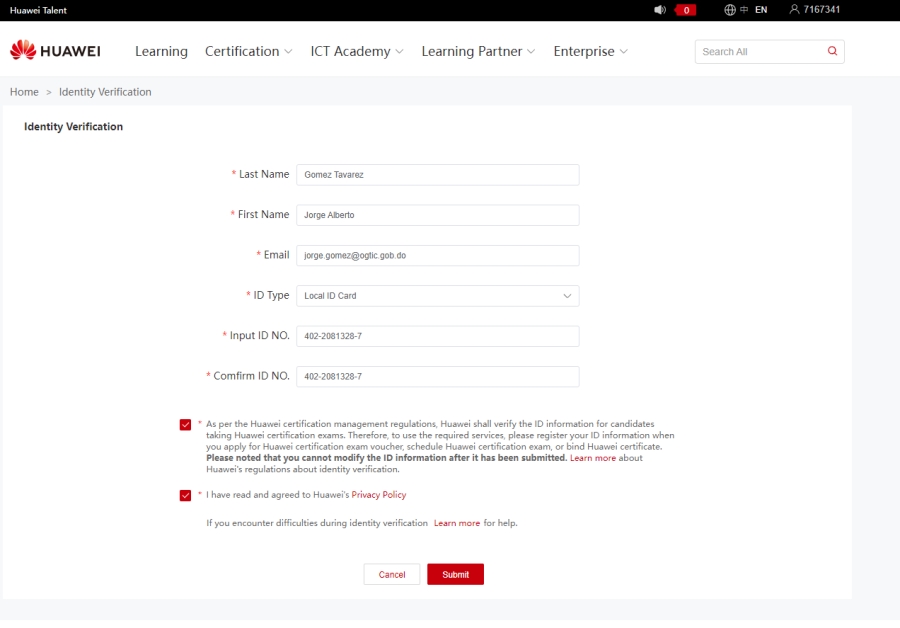Viewport: 900px width, 628px height.
Task: Open the Learning menu item
Action: coord(161,51)
